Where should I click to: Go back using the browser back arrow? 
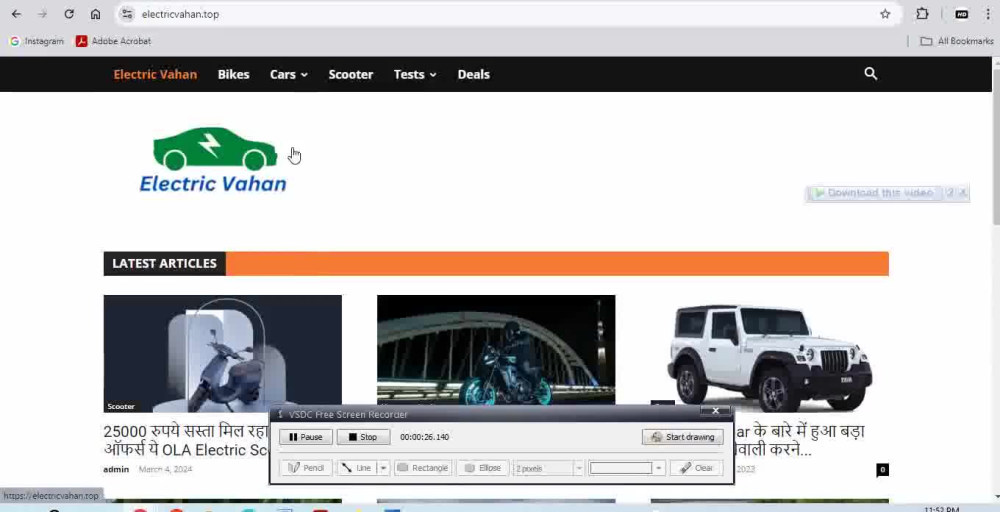coord(17,14)
